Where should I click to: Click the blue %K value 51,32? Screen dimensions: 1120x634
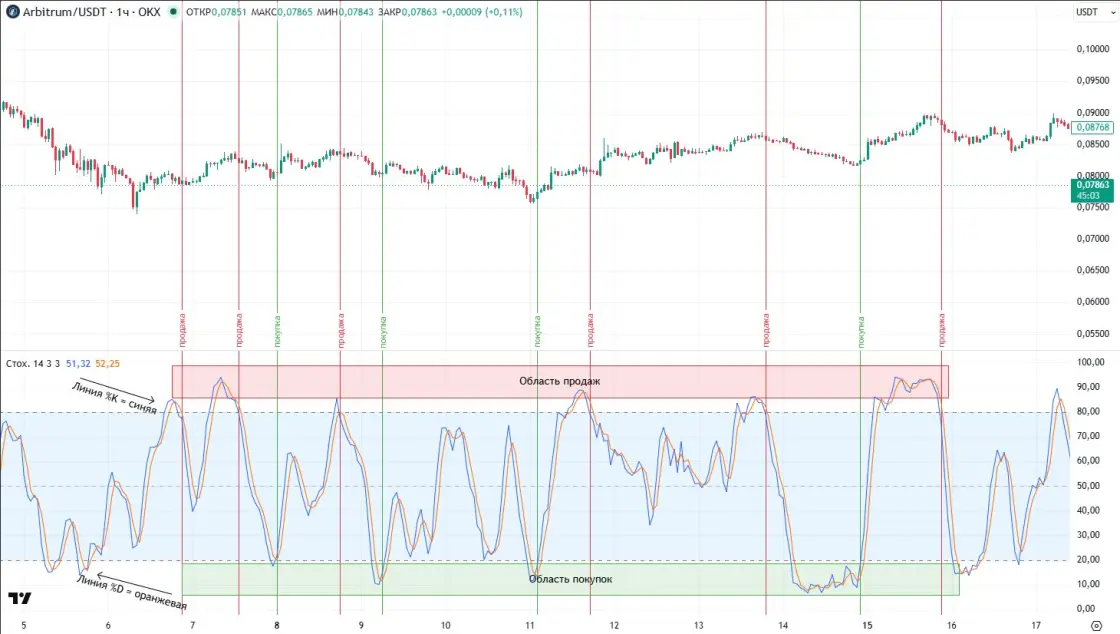[x=78, y=363]
